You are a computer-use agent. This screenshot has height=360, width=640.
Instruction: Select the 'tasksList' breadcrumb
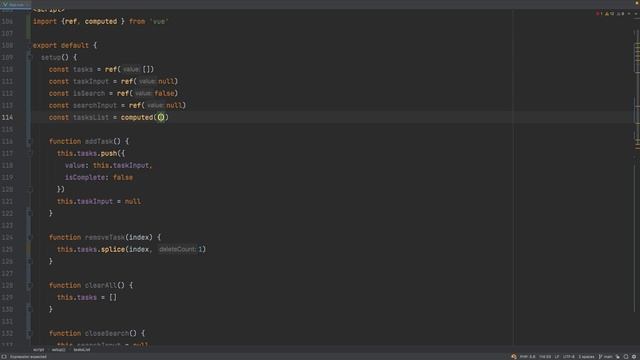pyautogui.click(x=82, y=349)
